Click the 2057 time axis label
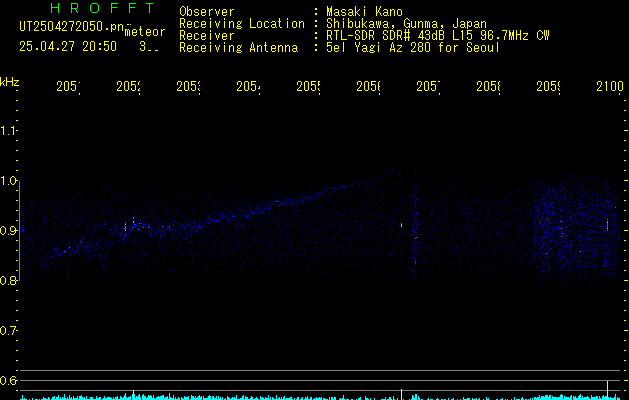629x400 pixels. click(428, 86)
